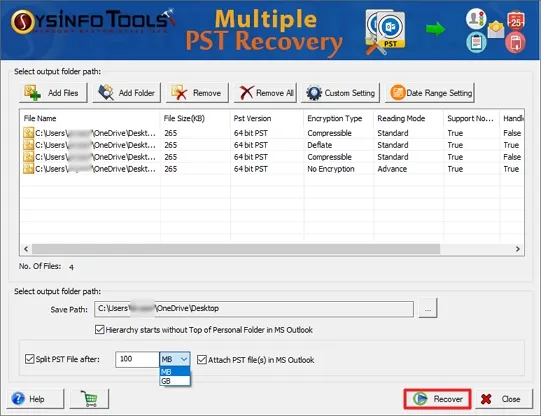The image size is (541, 416).
Task: Start recovery with Recover button
Action: (437, 399)
